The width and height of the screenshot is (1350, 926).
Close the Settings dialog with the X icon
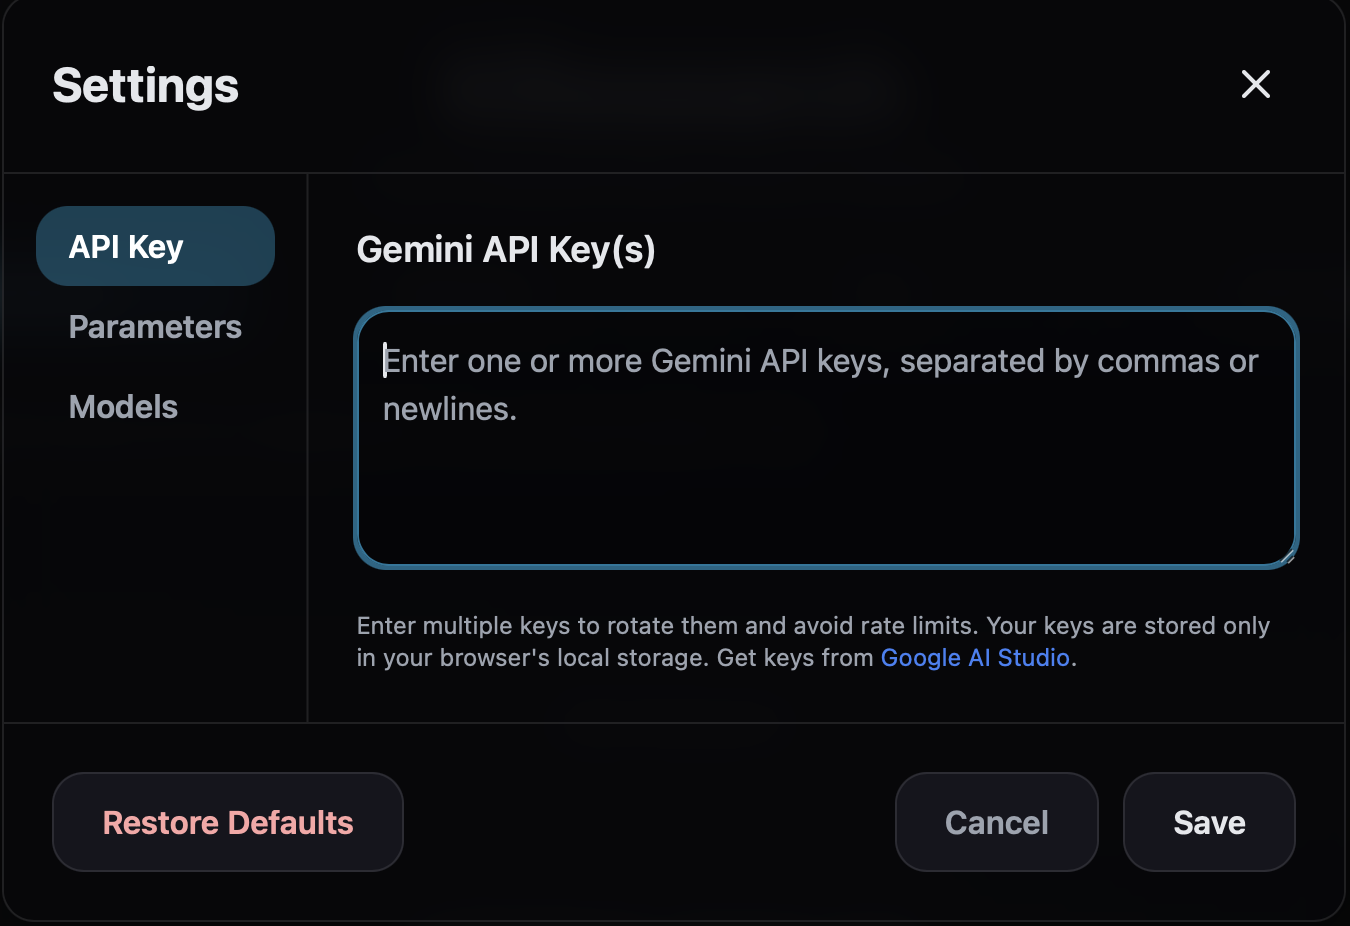pos(1256,84)
